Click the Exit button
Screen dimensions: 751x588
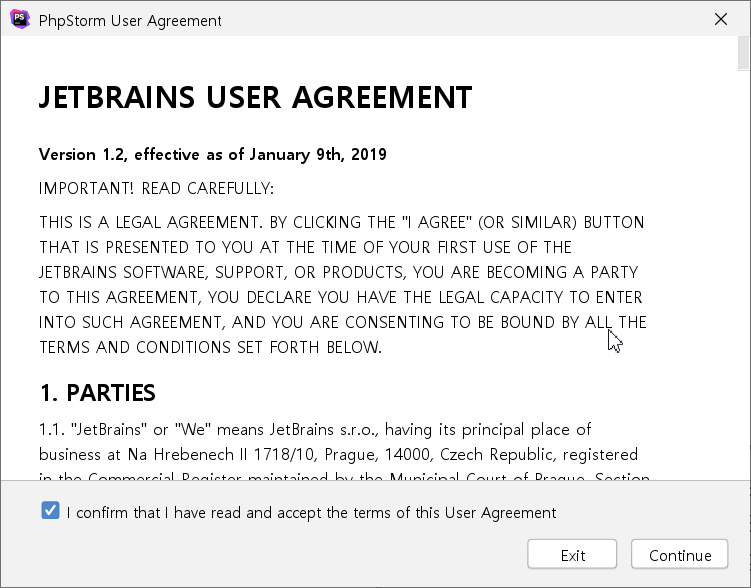572,554
